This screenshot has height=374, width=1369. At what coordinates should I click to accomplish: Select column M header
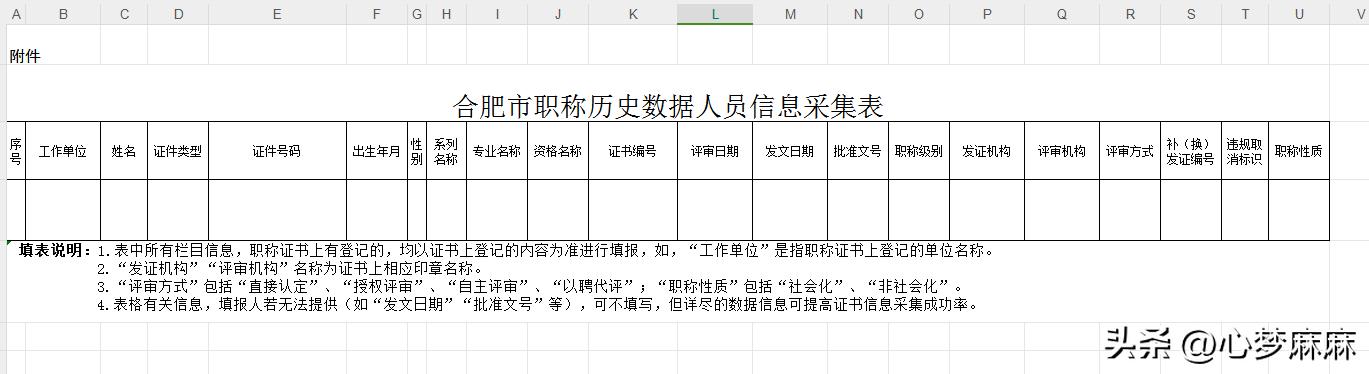[790, 13]
